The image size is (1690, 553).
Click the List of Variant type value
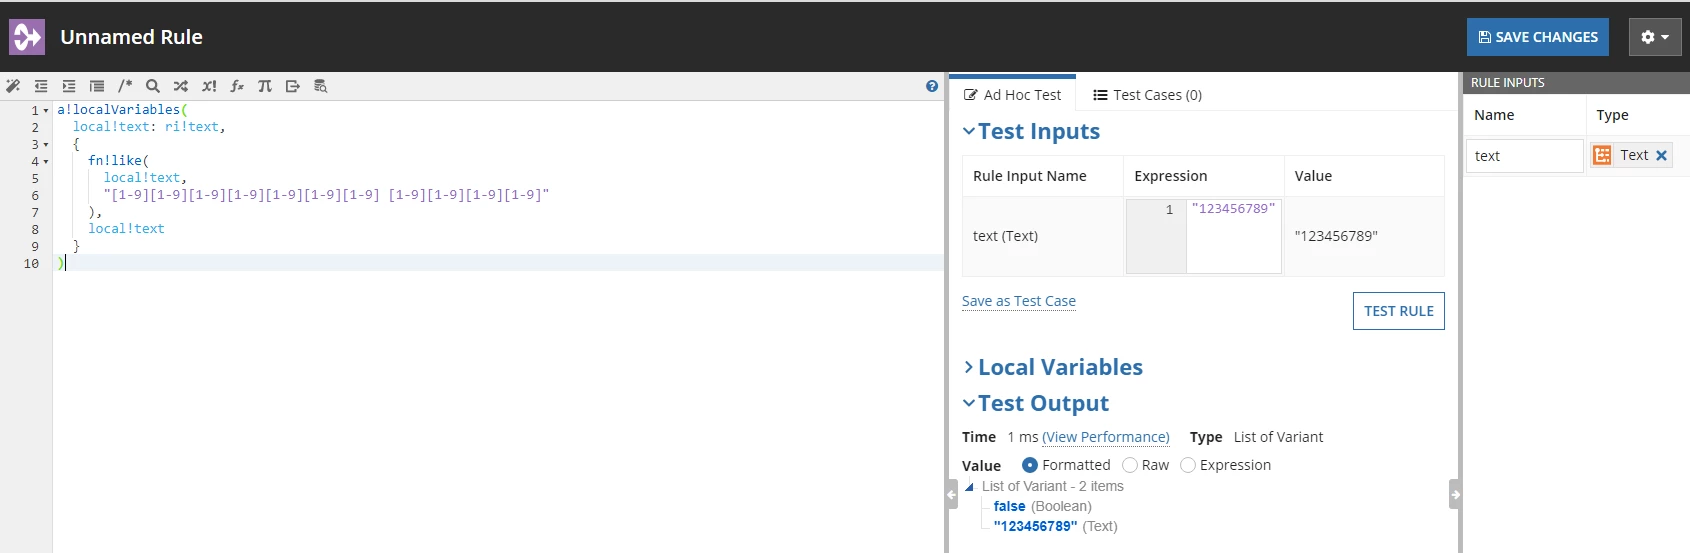coord(1278,437)
